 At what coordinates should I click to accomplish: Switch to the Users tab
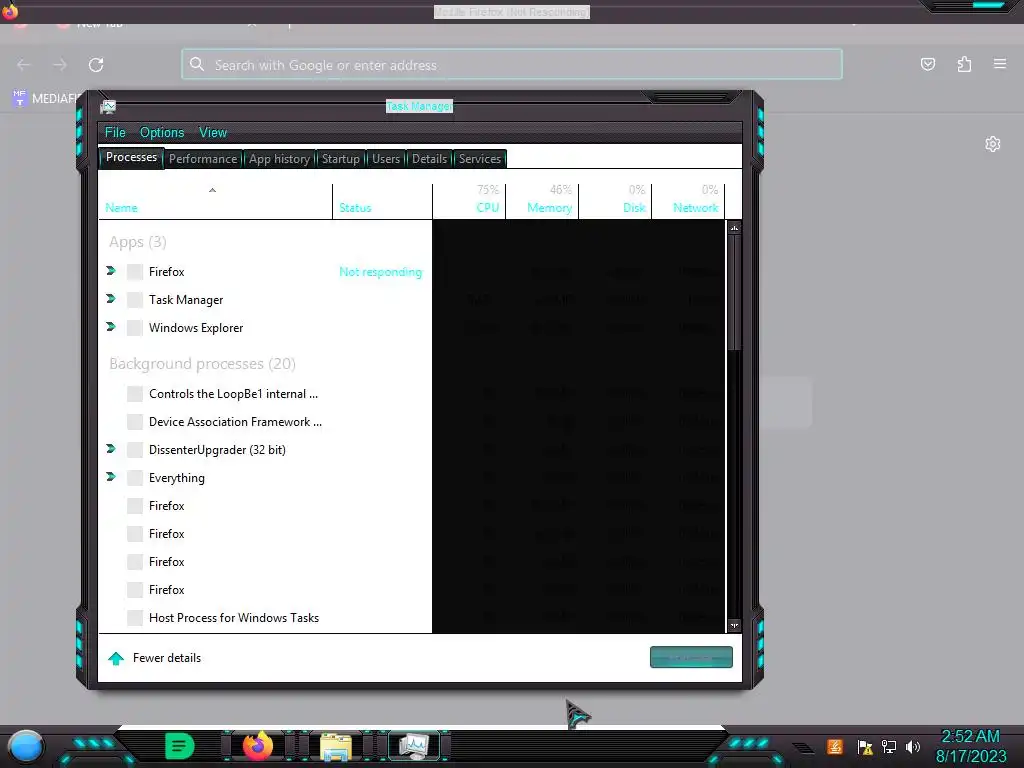pyautogui.click(x=386, y=159)
